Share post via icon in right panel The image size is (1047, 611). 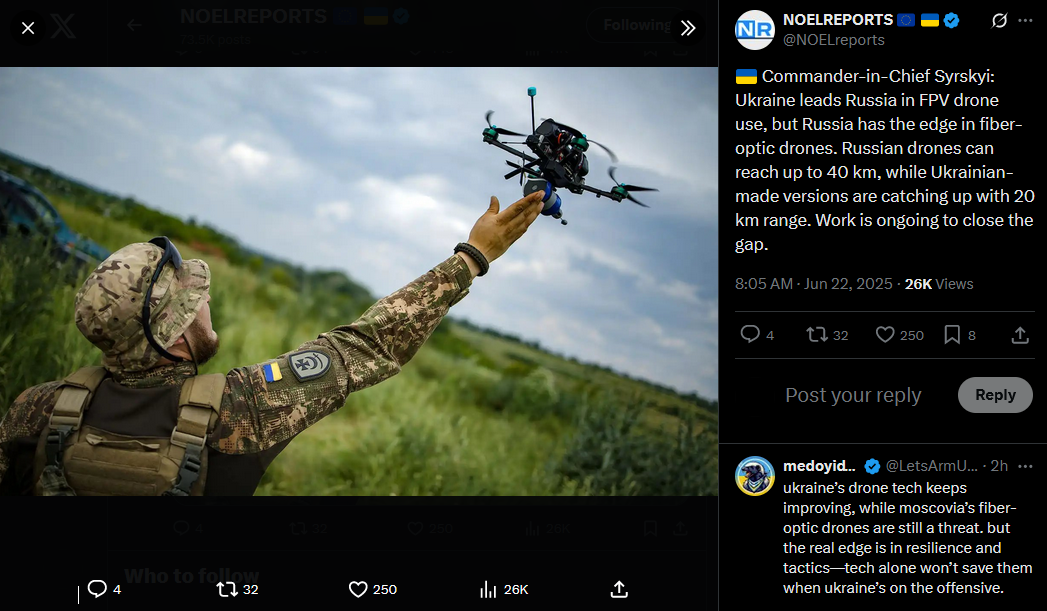[x=1020, y=335]
